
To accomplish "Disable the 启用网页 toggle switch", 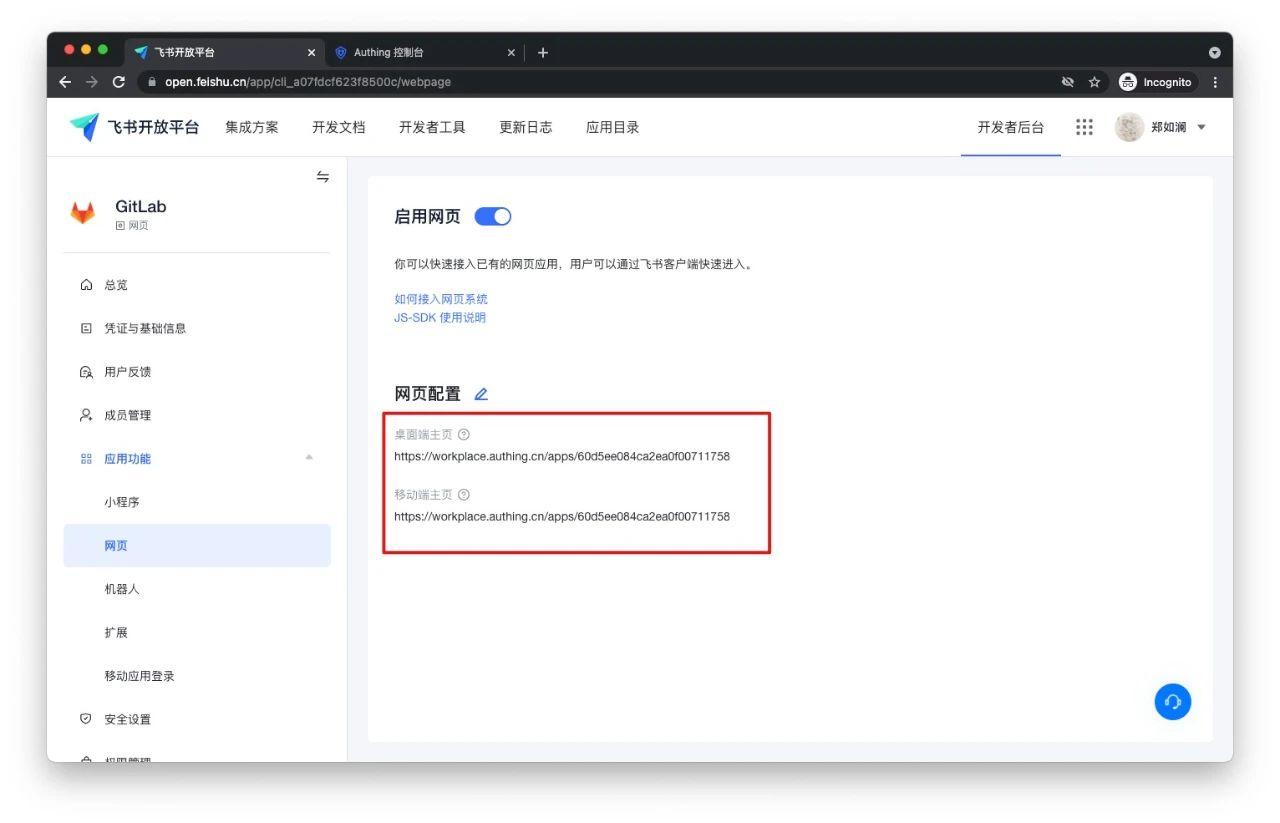I will coord(492,217).
